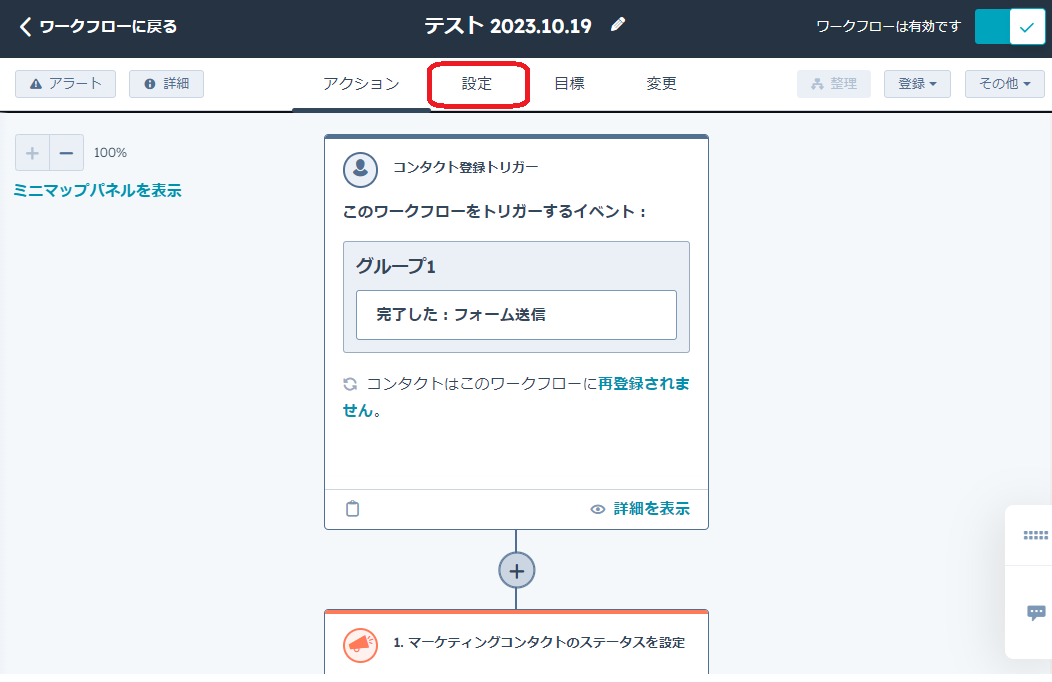Select the グループ1 group heading
1052x682 pixels.
pos(396,266)
